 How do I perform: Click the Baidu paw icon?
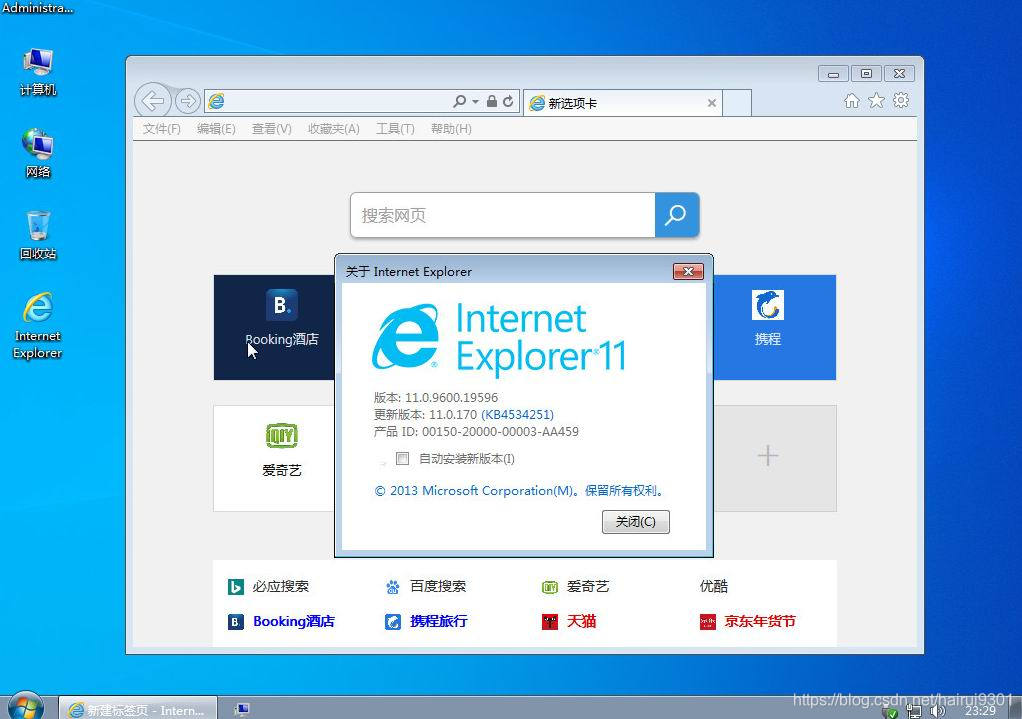392,587
